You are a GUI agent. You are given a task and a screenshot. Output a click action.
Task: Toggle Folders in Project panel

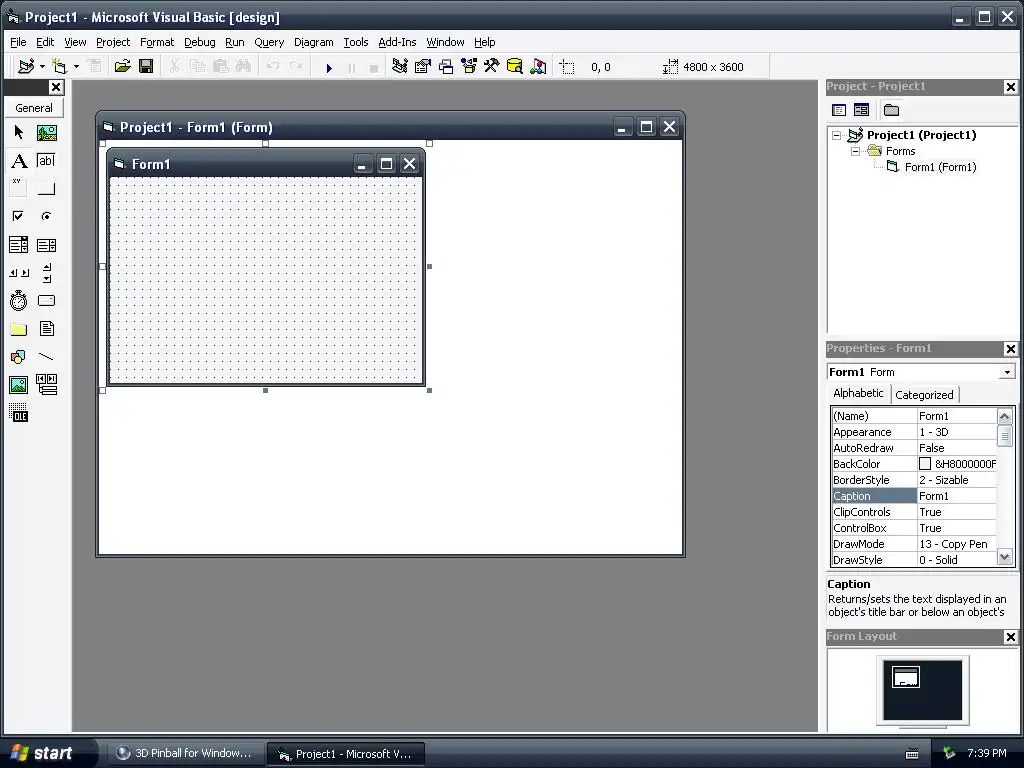pos(891,110)
